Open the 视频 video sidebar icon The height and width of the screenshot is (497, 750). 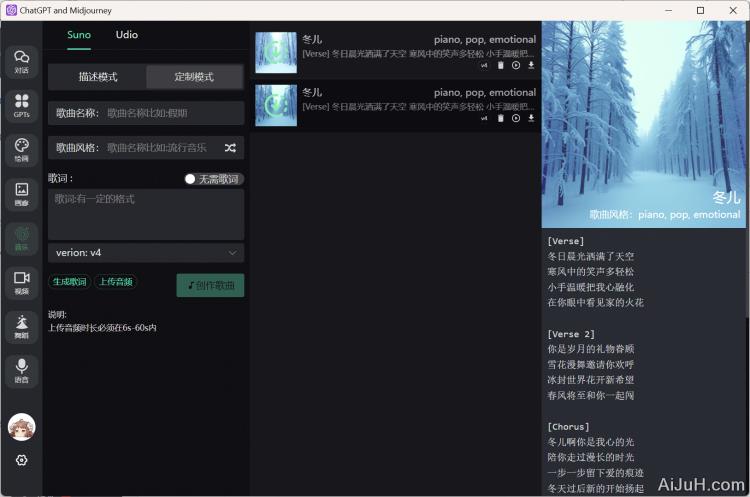(21, 282)
